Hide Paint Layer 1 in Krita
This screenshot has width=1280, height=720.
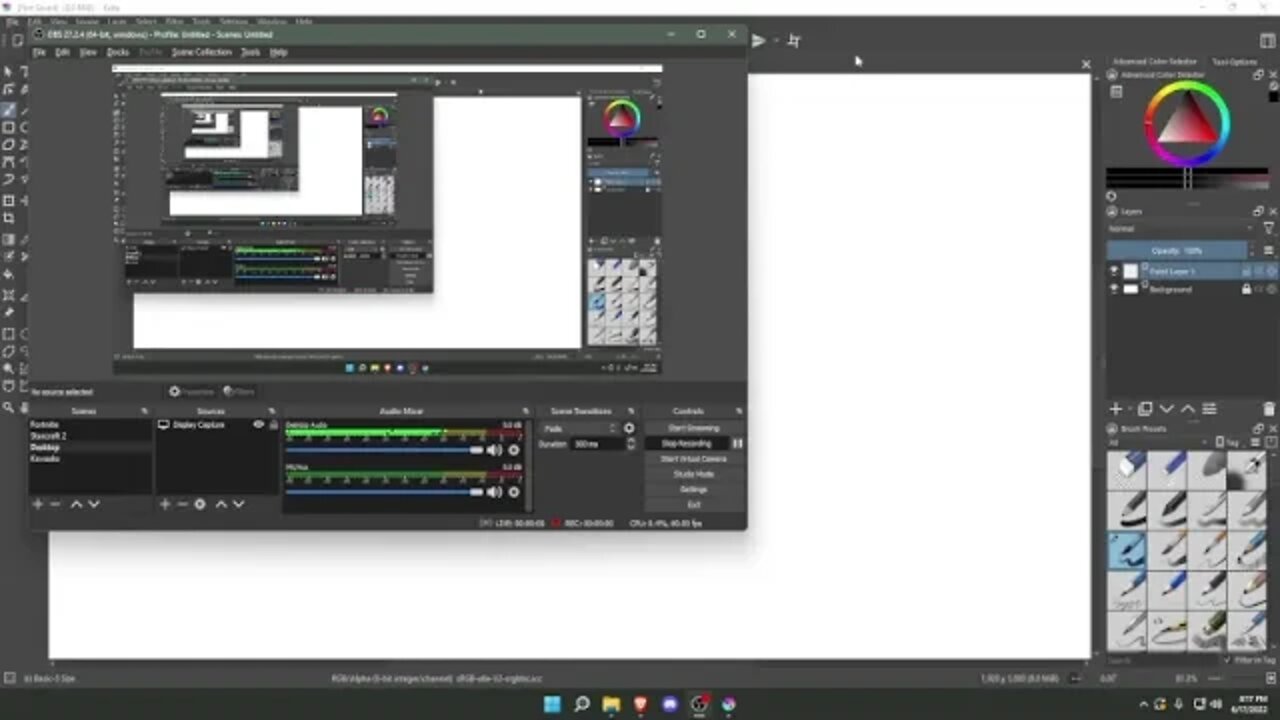1114,271
